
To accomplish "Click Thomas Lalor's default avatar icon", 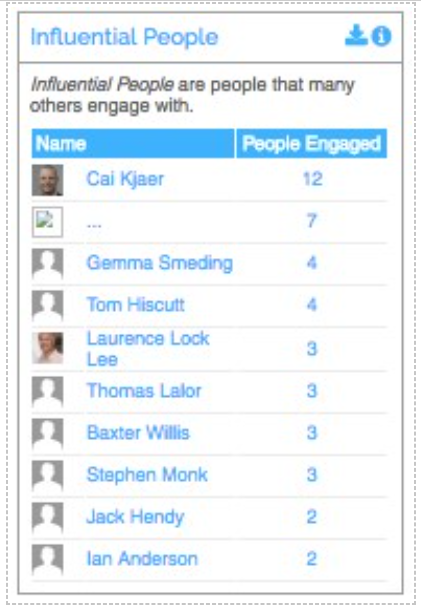I will click(x=47, y=391).
